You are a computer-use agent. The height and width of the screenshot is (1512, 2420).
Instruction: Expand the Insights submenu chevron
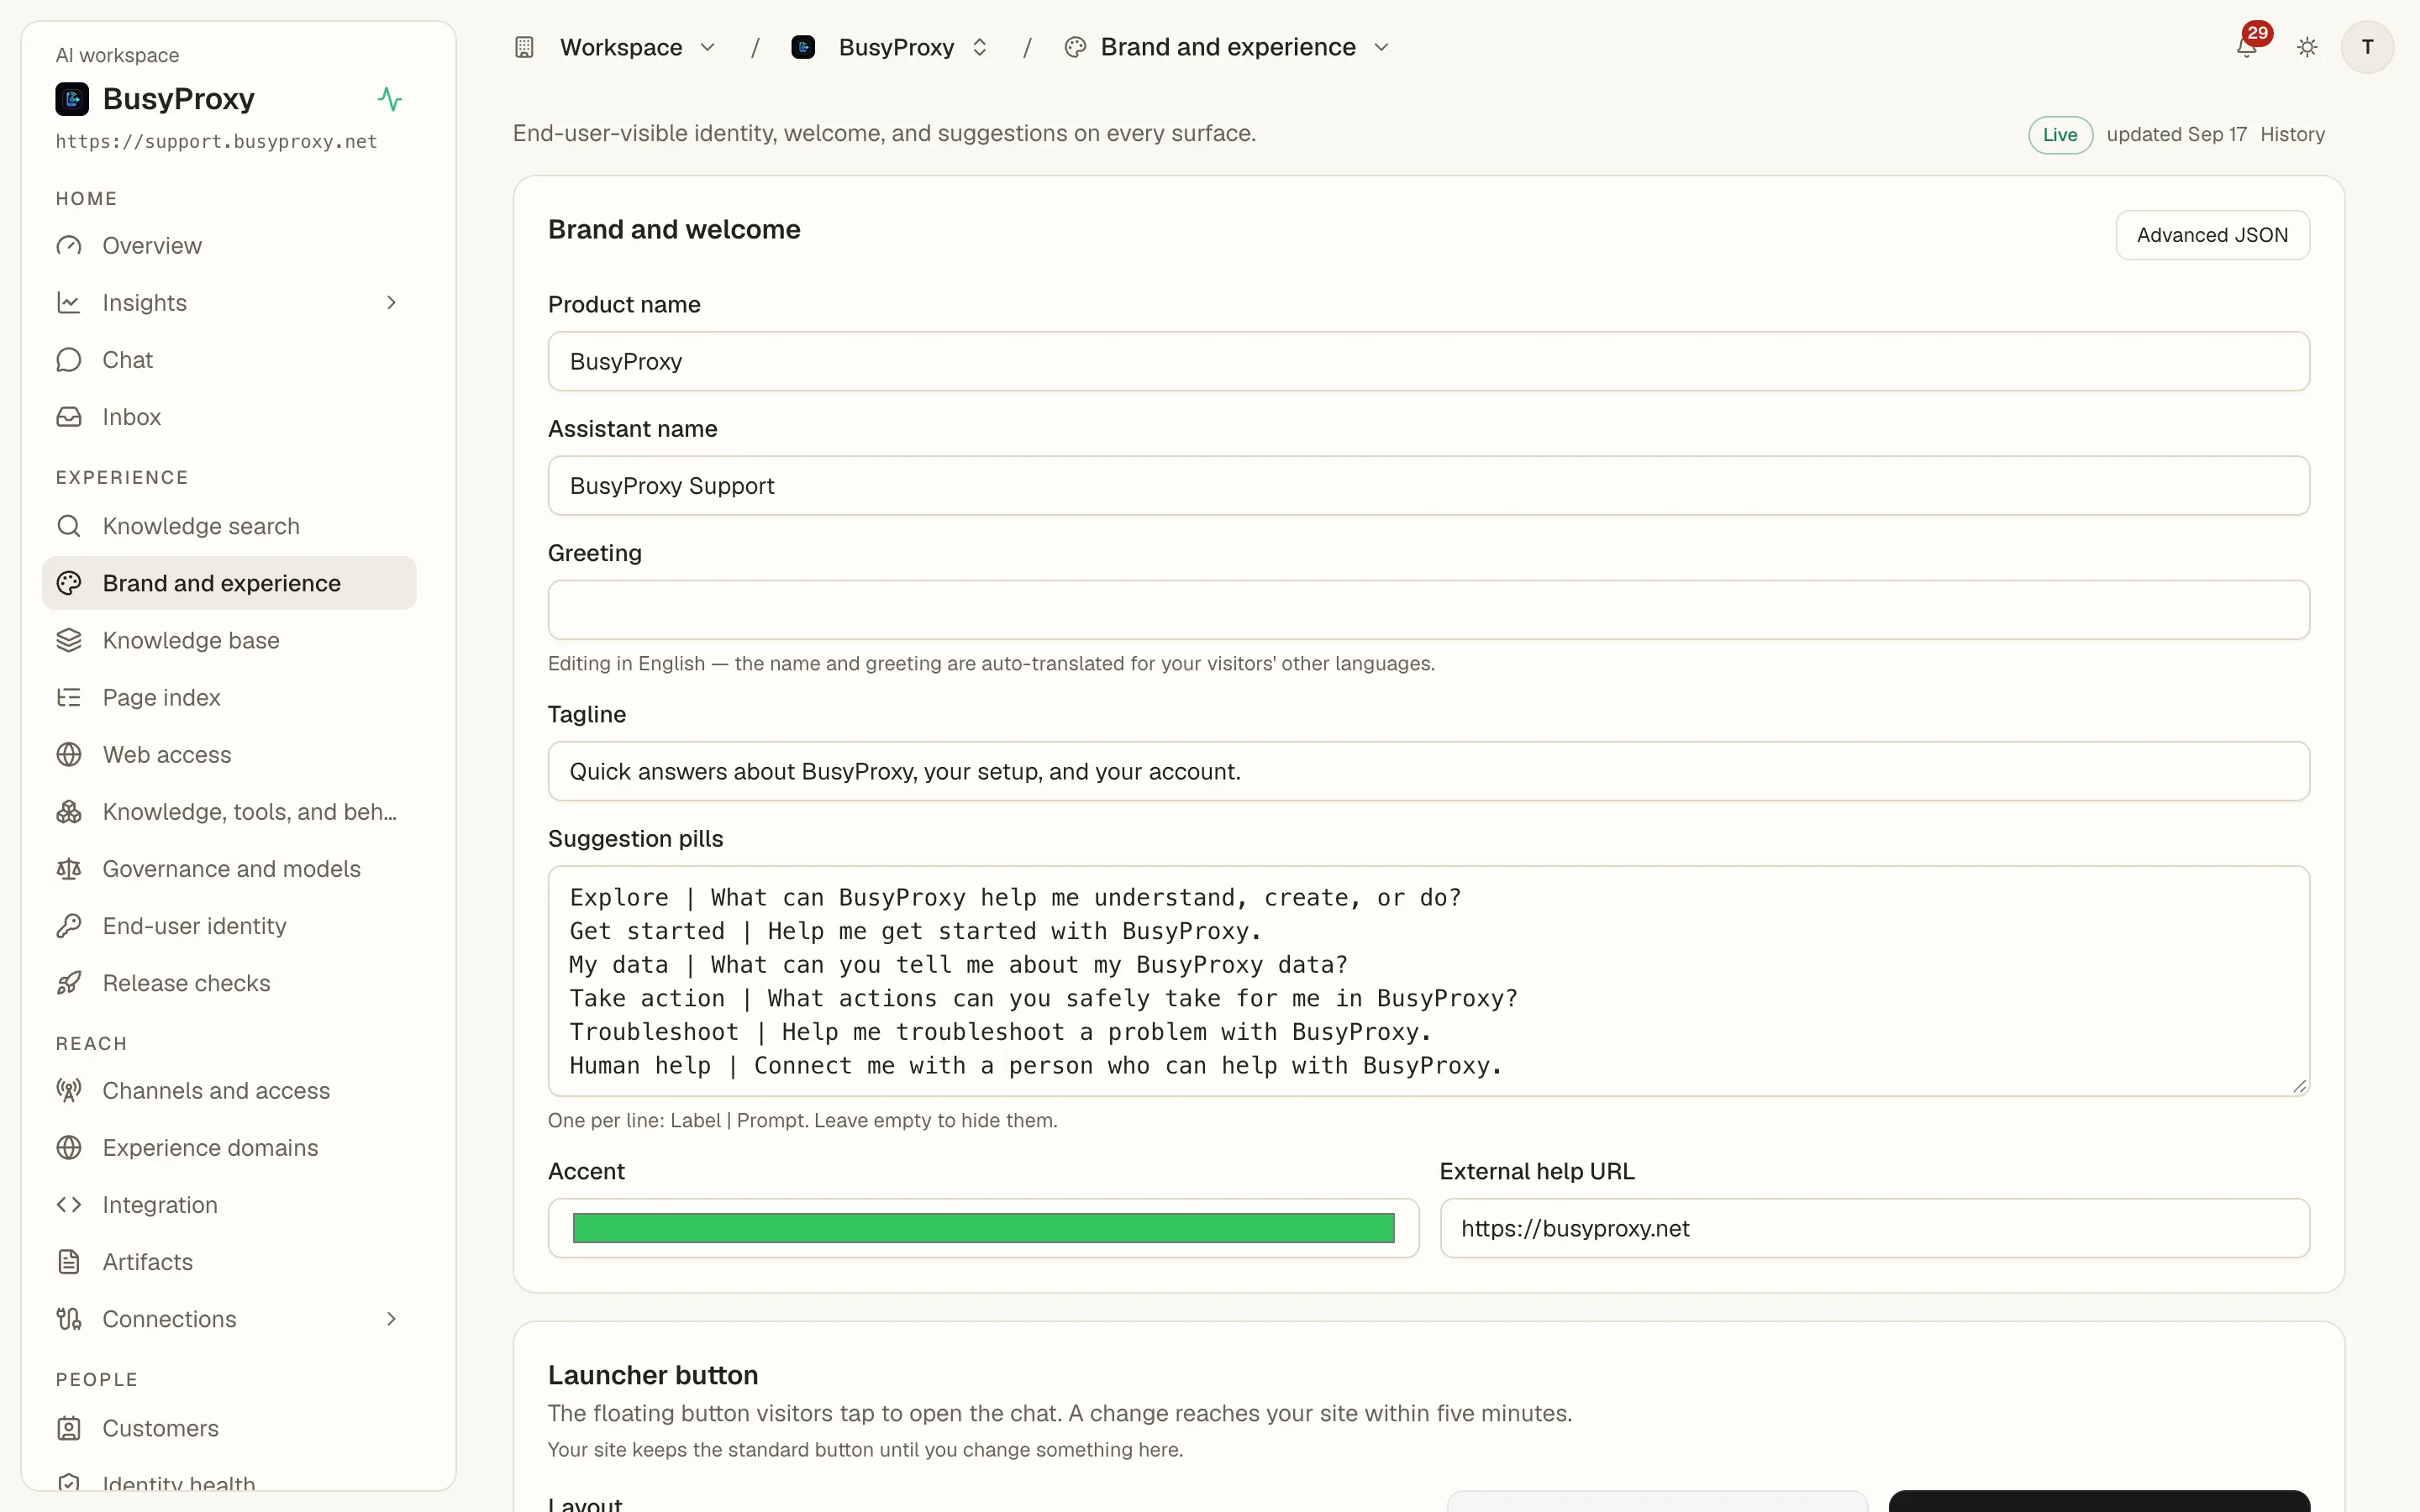pyautogui.click(x=391, y=302)
